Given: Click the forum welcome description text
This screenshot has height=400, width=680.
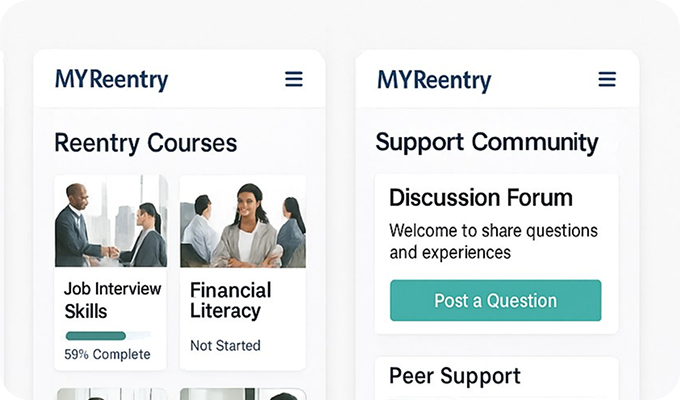Looking at the screenshot, I should pos(493,241).
